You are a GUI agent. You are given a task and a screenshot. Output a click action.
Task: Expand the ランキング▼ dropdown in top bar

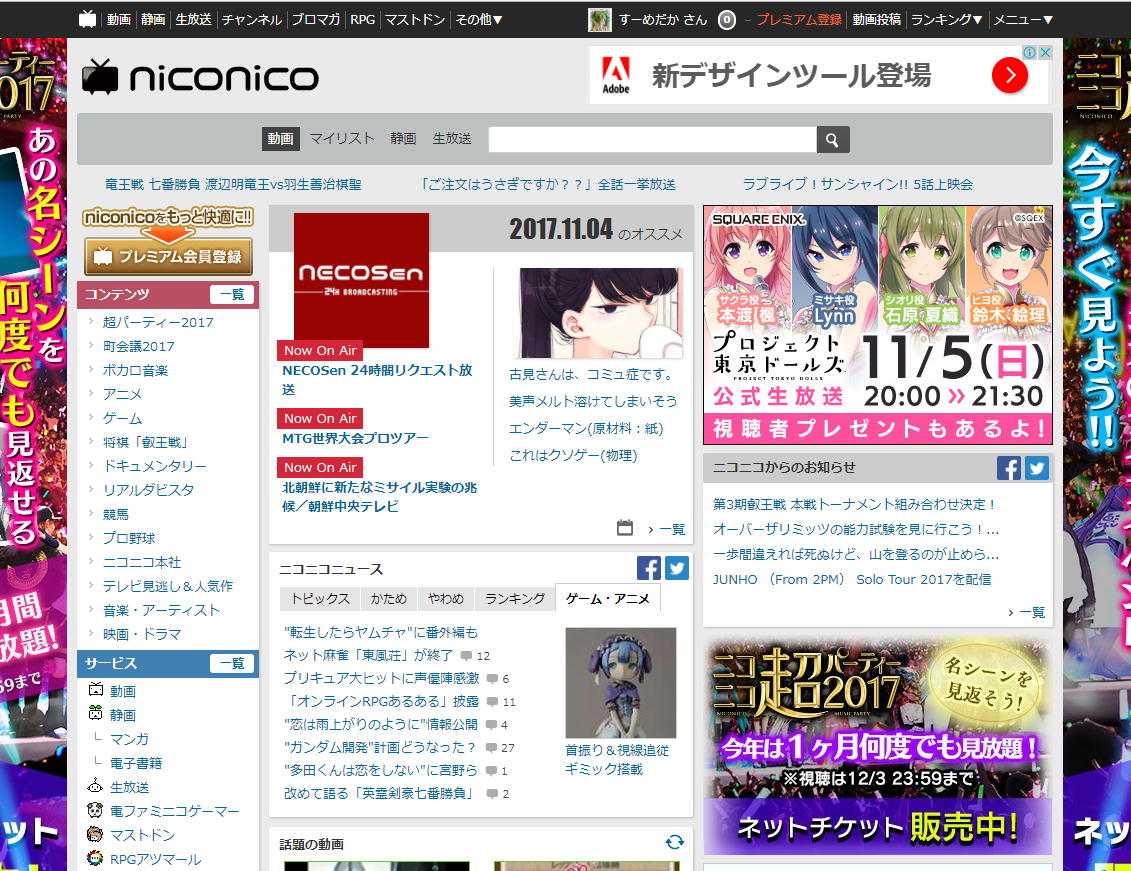(946, 19)
